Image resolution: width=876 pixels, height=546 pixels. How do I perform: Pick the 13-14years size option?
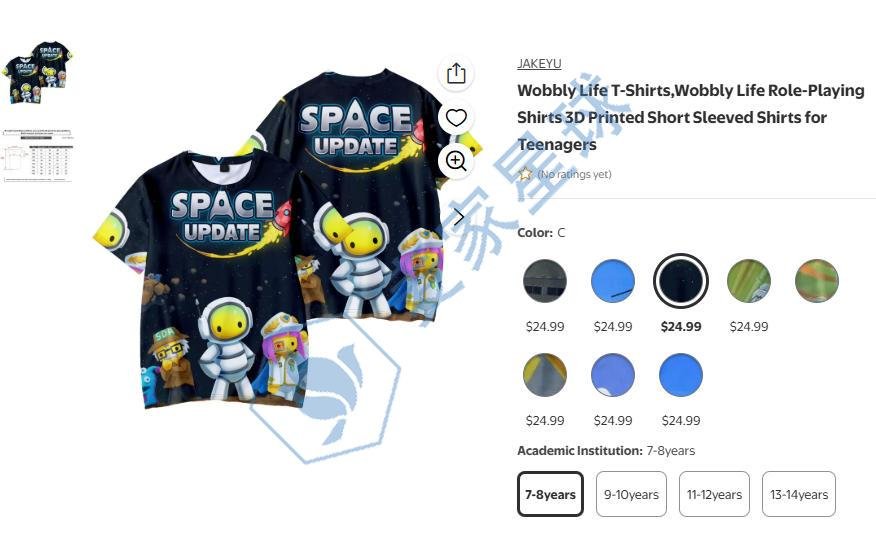pos(799,494)
